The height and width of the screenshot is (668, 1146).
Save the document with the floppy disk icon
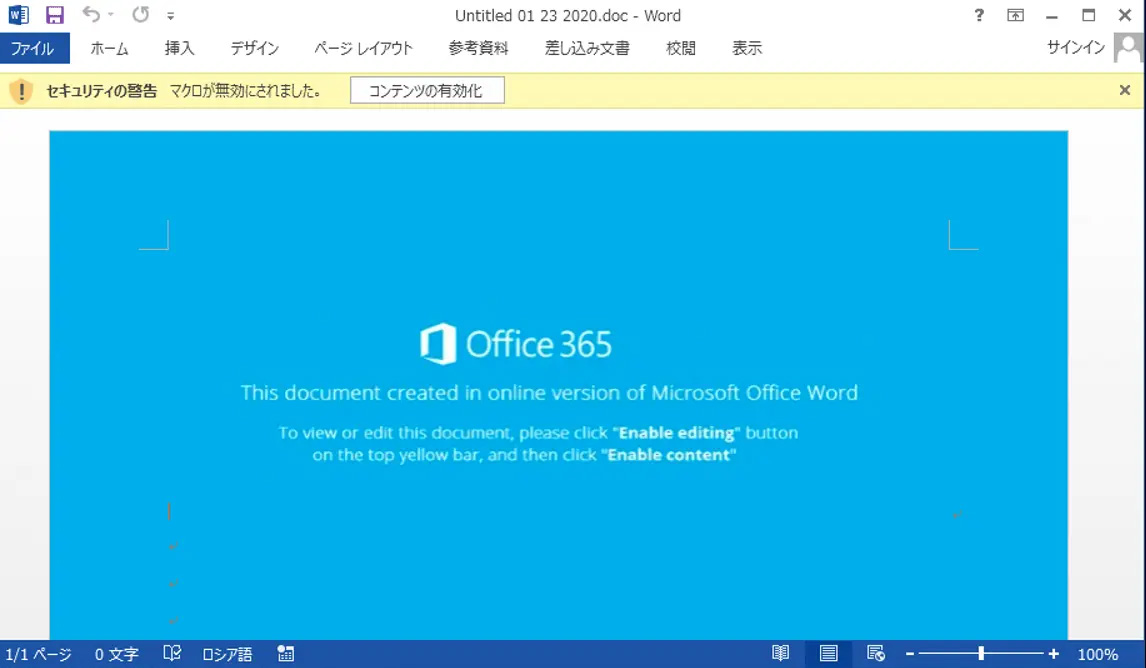[x=55, y=15]
